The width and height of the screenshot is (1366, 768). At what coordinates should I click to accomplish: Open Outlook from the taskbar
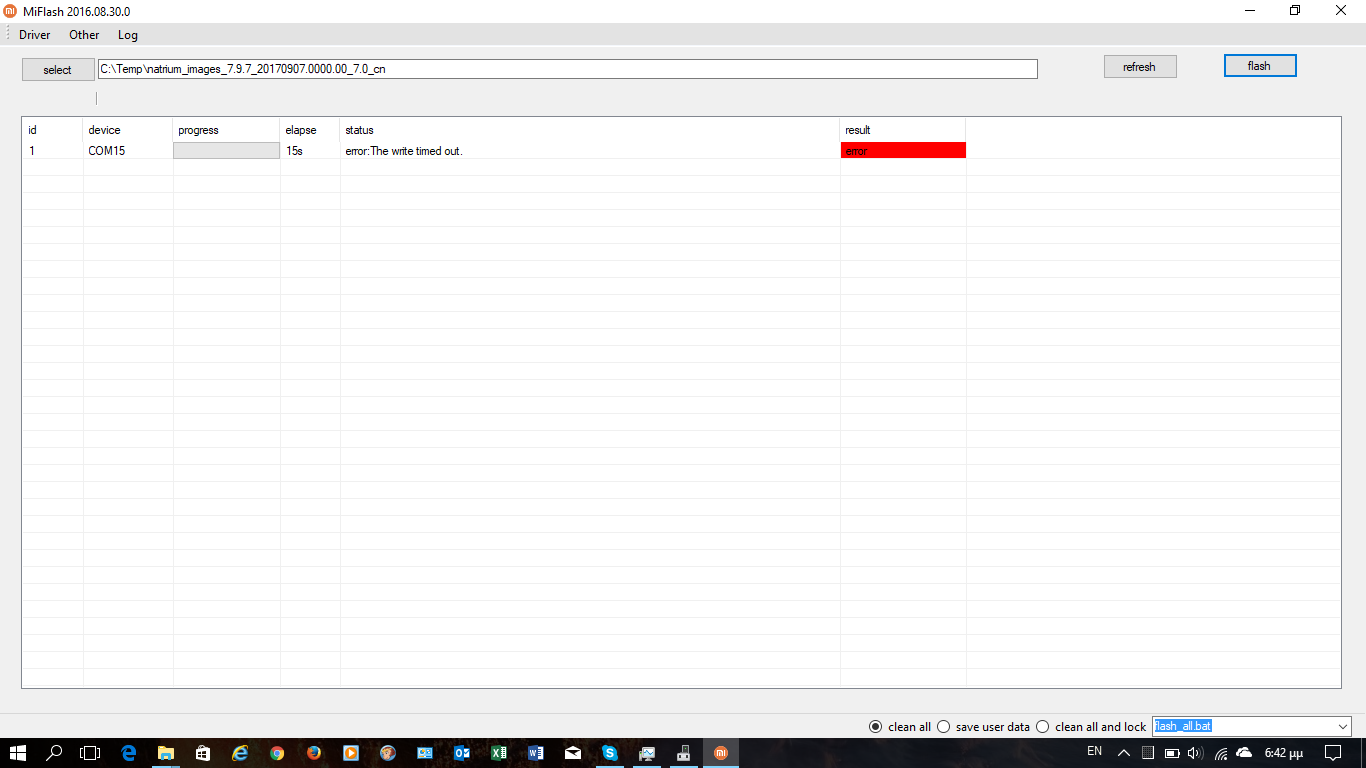point(461,753)
